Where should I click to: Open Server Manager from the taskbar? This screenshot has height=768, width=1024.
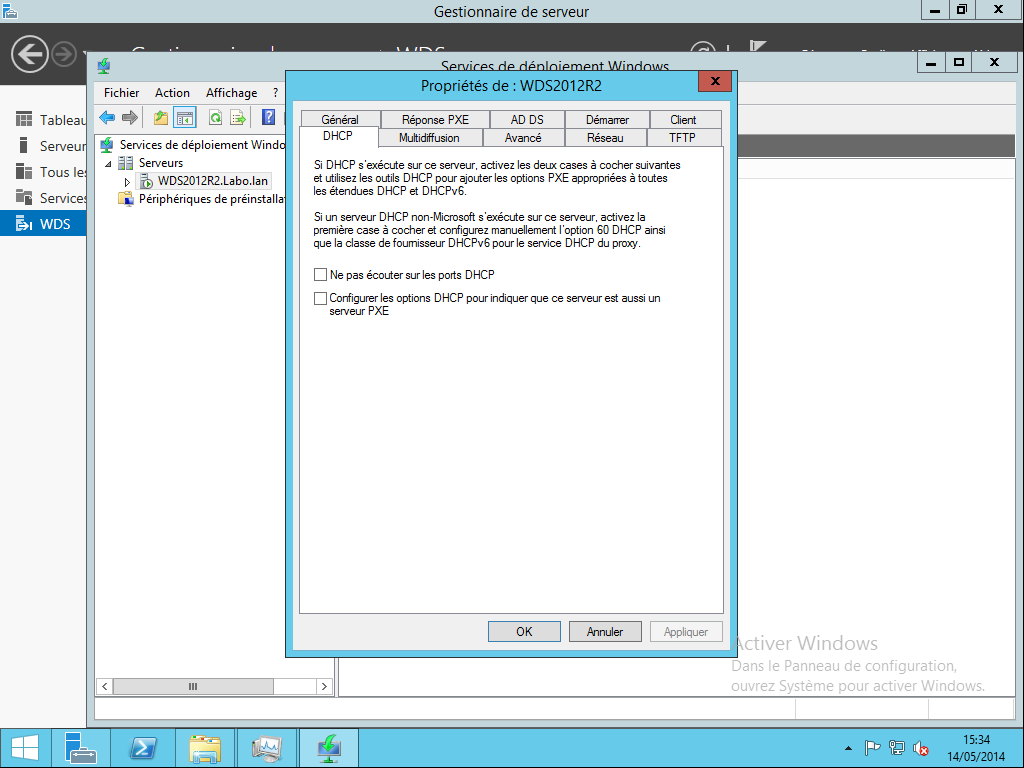coord(81,748)
